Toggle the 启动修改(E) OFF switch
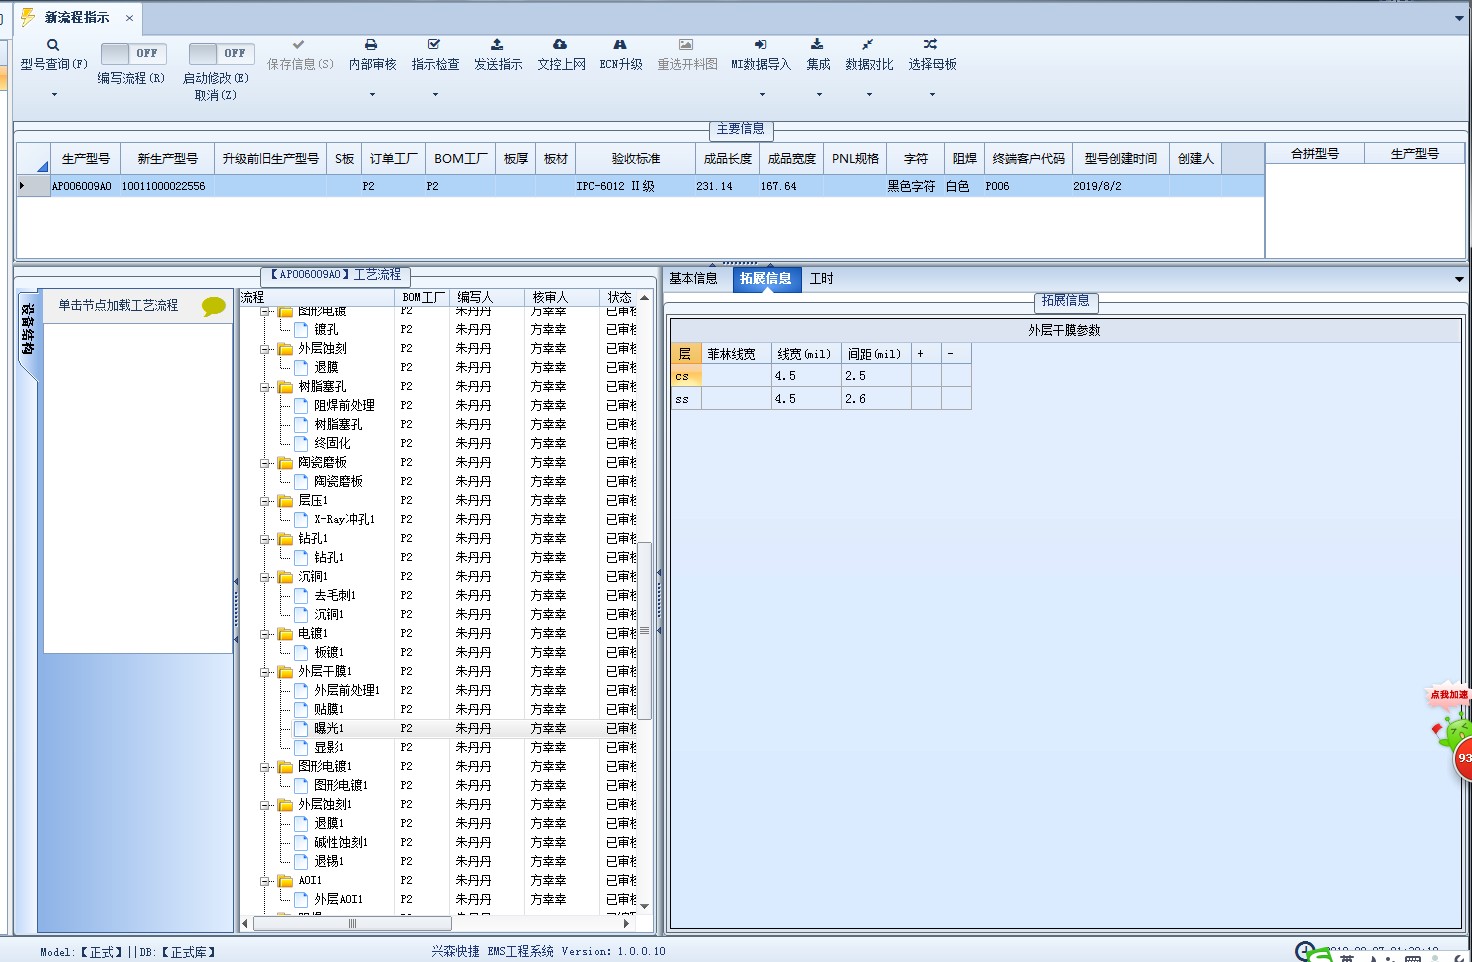The height and width of the screenshot is (962, 1472). tap(221, 53)
